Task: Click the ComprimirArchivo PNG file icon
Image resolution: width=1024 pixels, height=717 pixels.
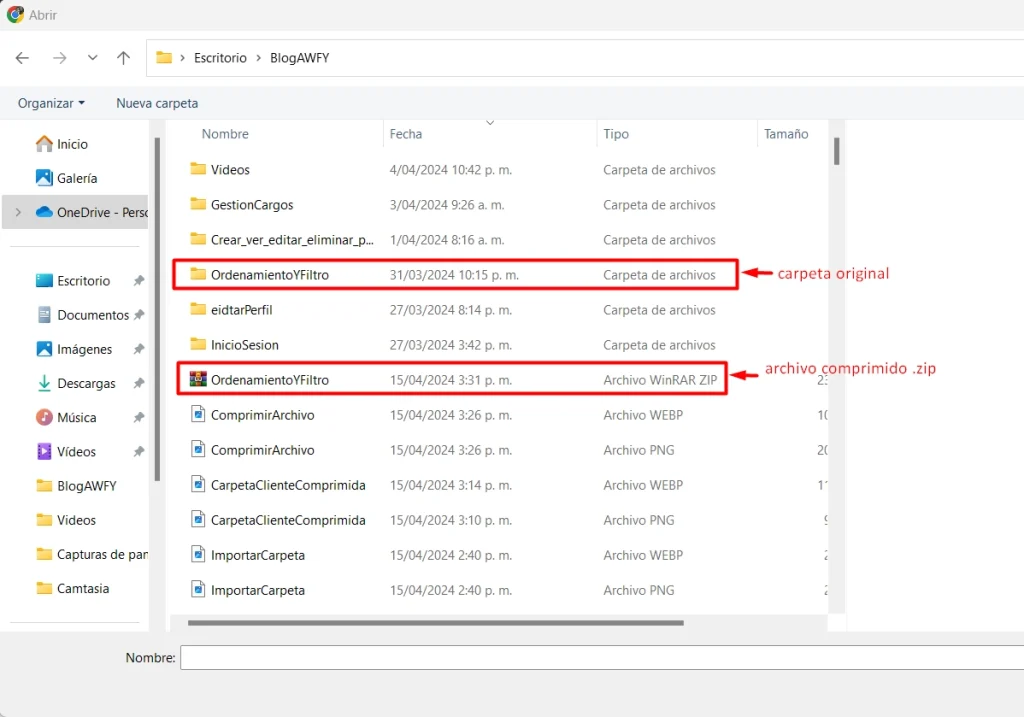Action: pos(198,449)
